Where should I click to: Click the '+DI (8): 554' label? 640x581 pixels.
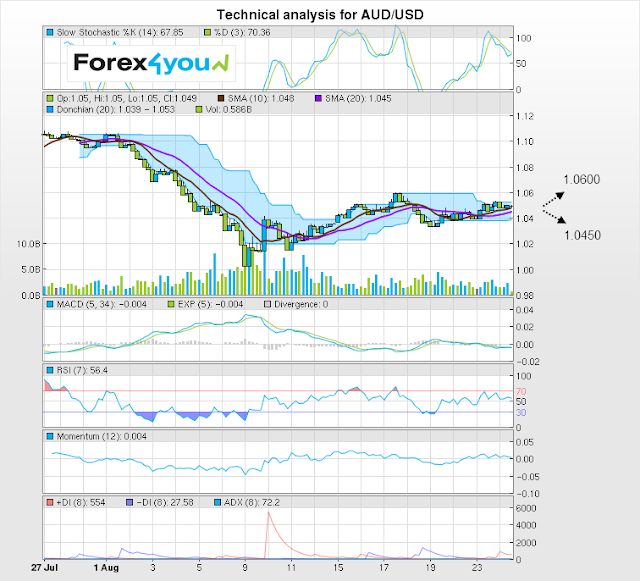tap(81, 503)
